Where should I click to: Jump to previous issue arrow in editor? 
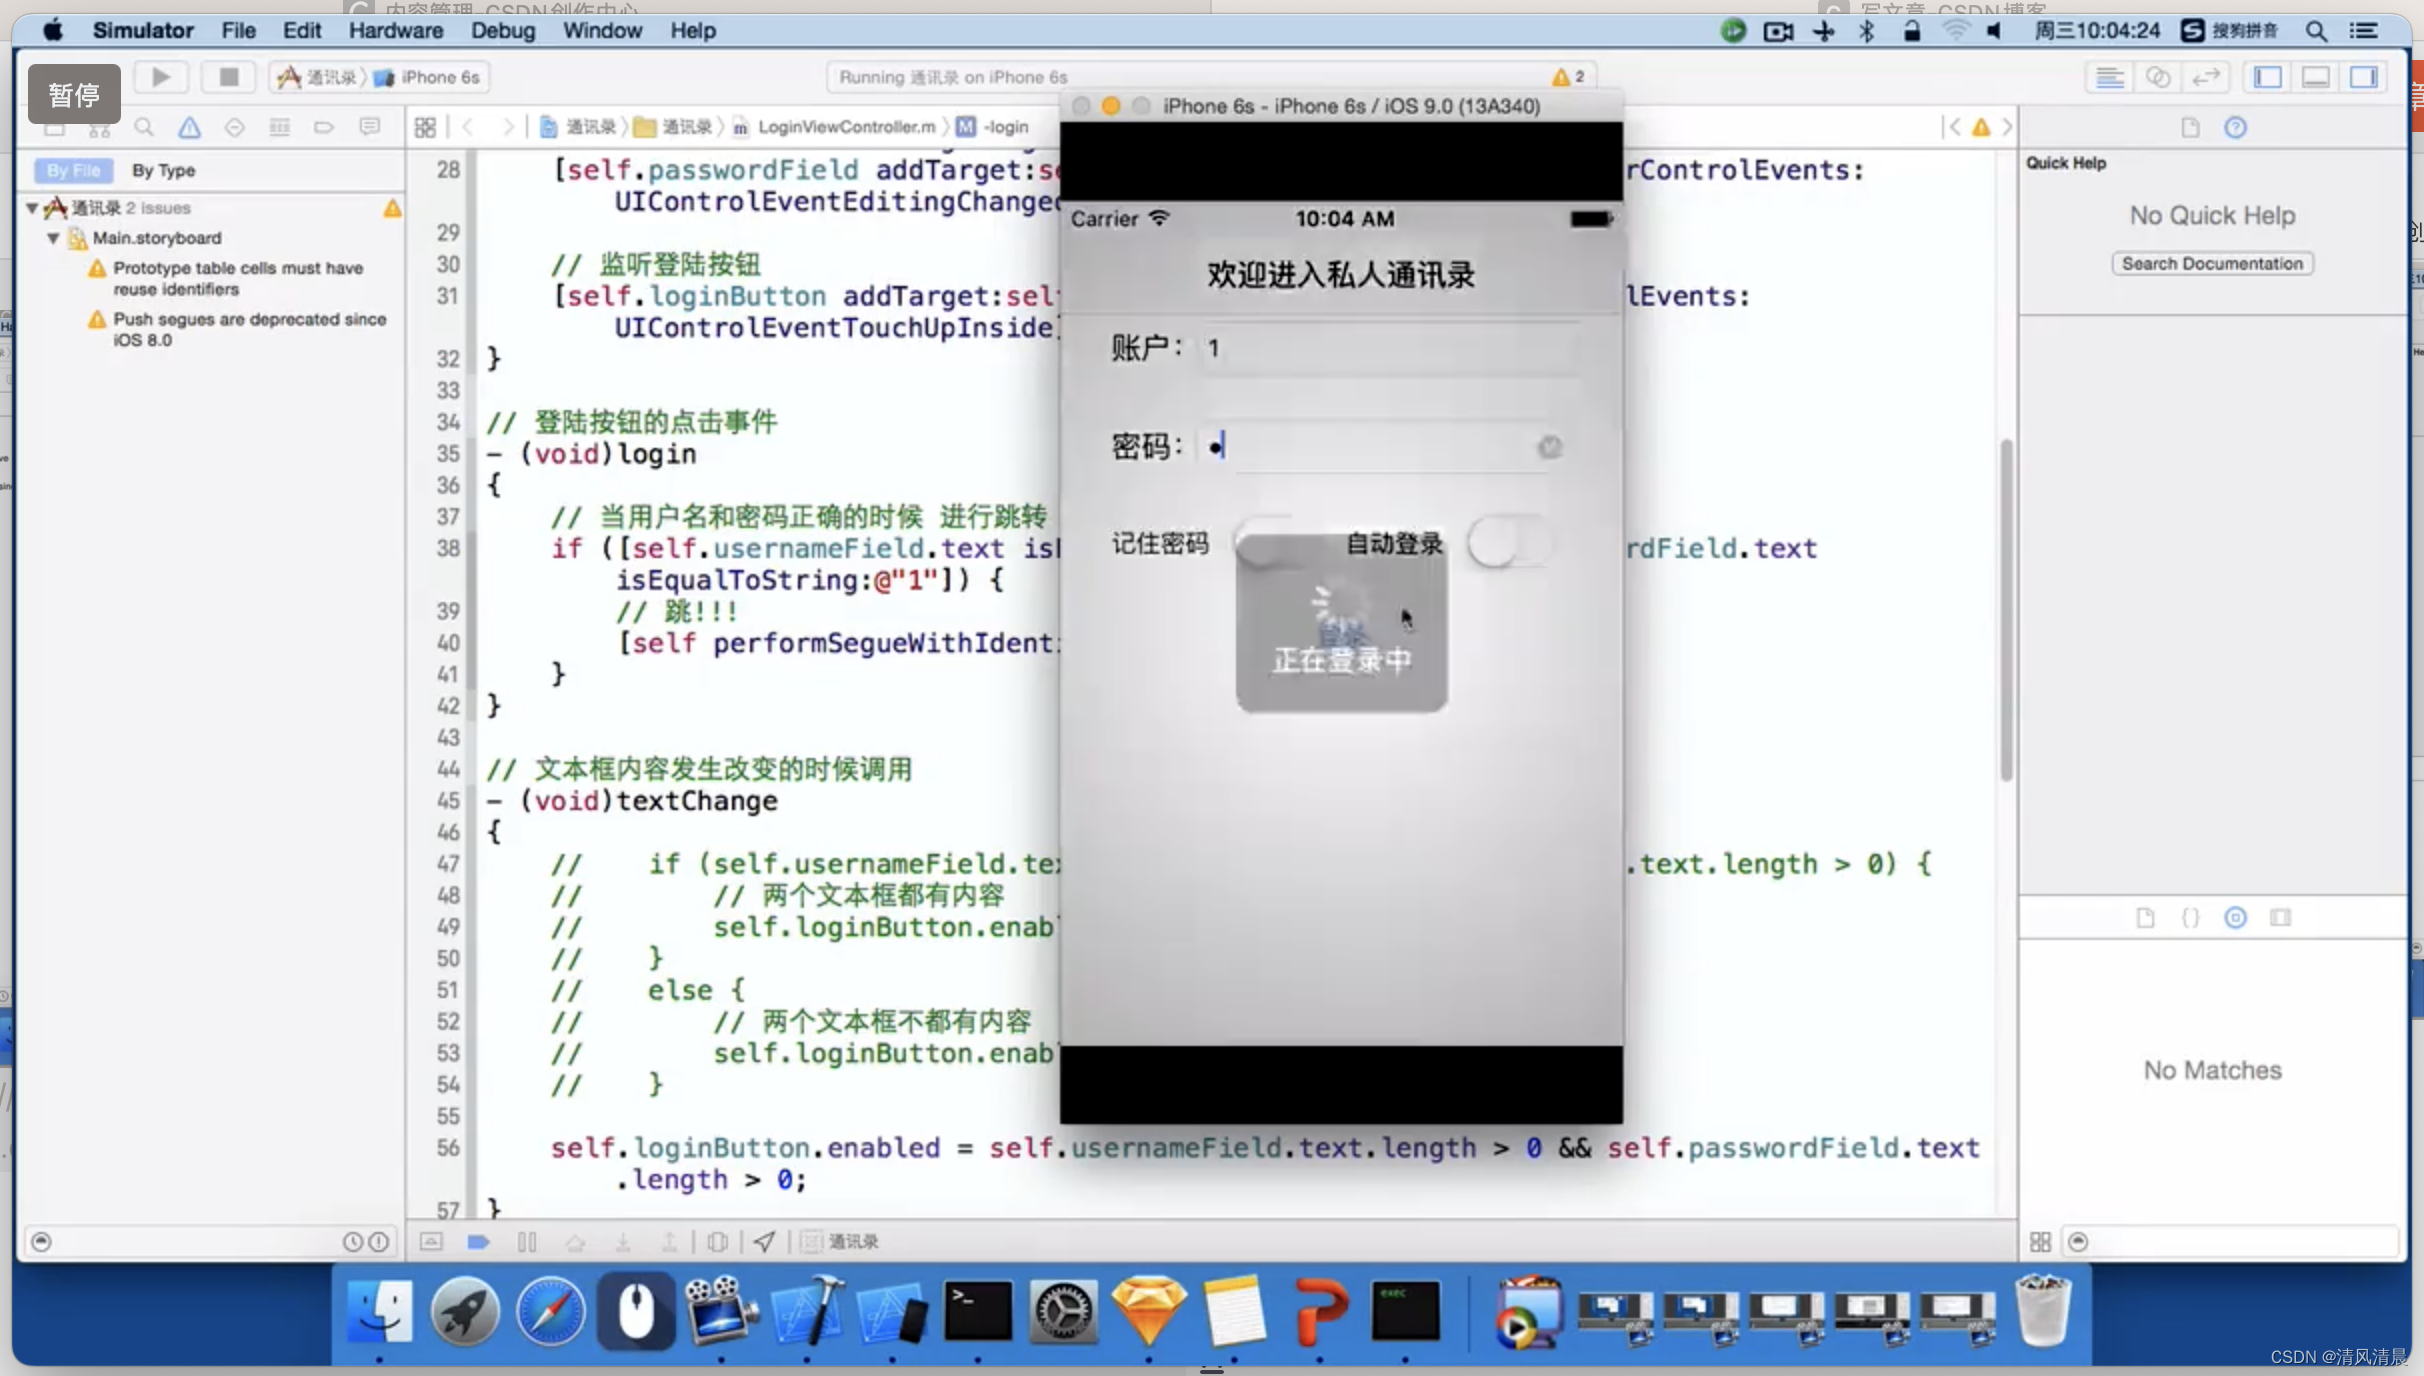1954,127
